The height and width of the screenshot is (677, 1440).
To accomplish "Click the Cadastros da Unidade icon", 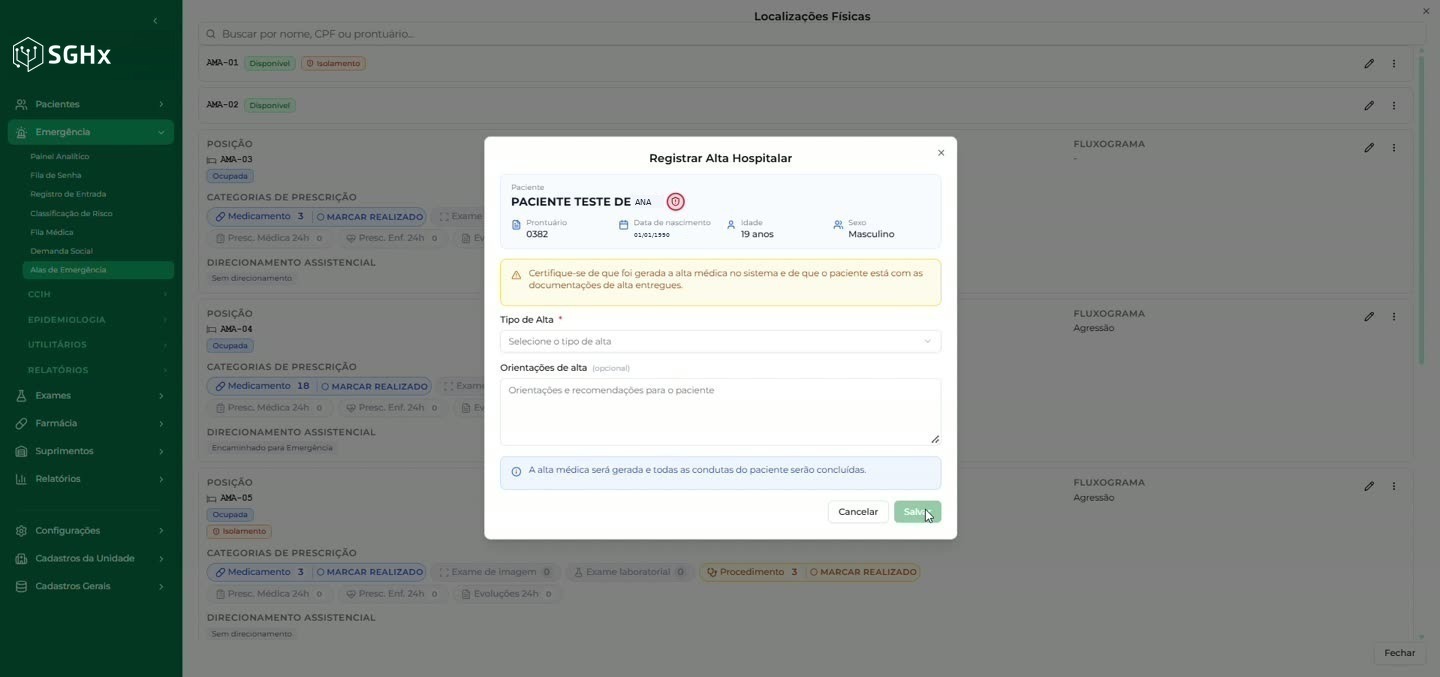I will coord(21,559).
